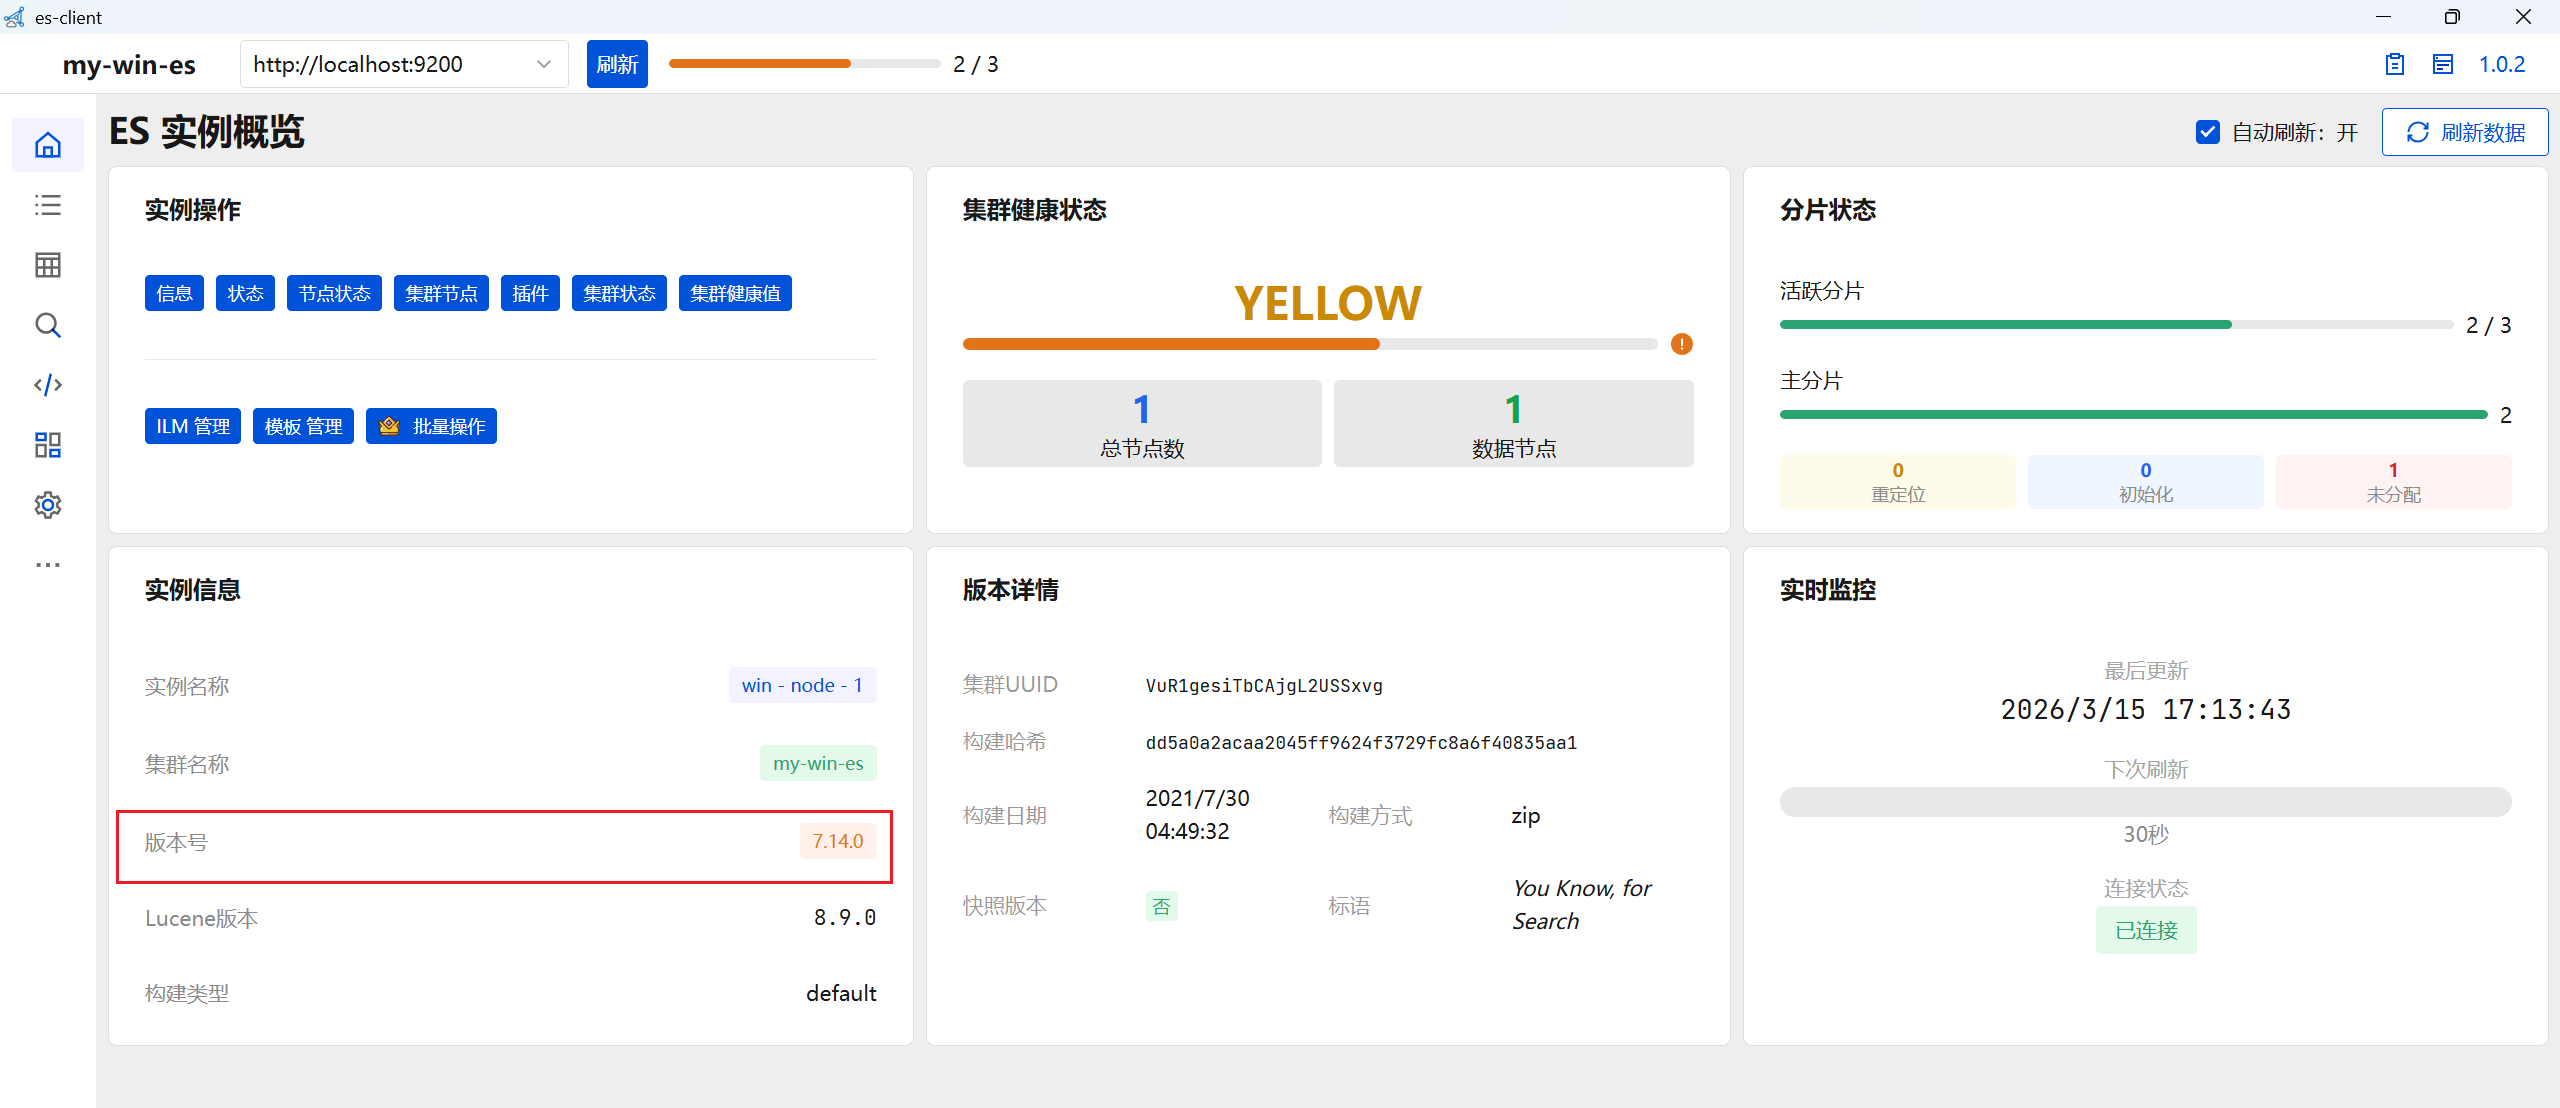
Task: Click the search magnifier sidebar icon
Action: pos(47,325)
